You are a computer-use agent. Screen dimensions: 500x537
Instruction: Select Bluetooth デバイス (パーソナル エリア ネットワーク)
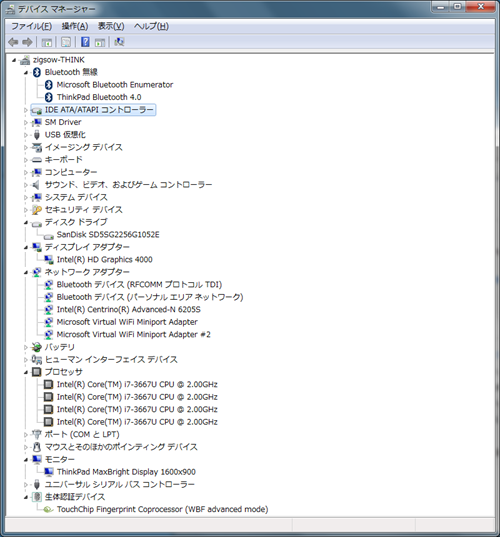point(150,297)
